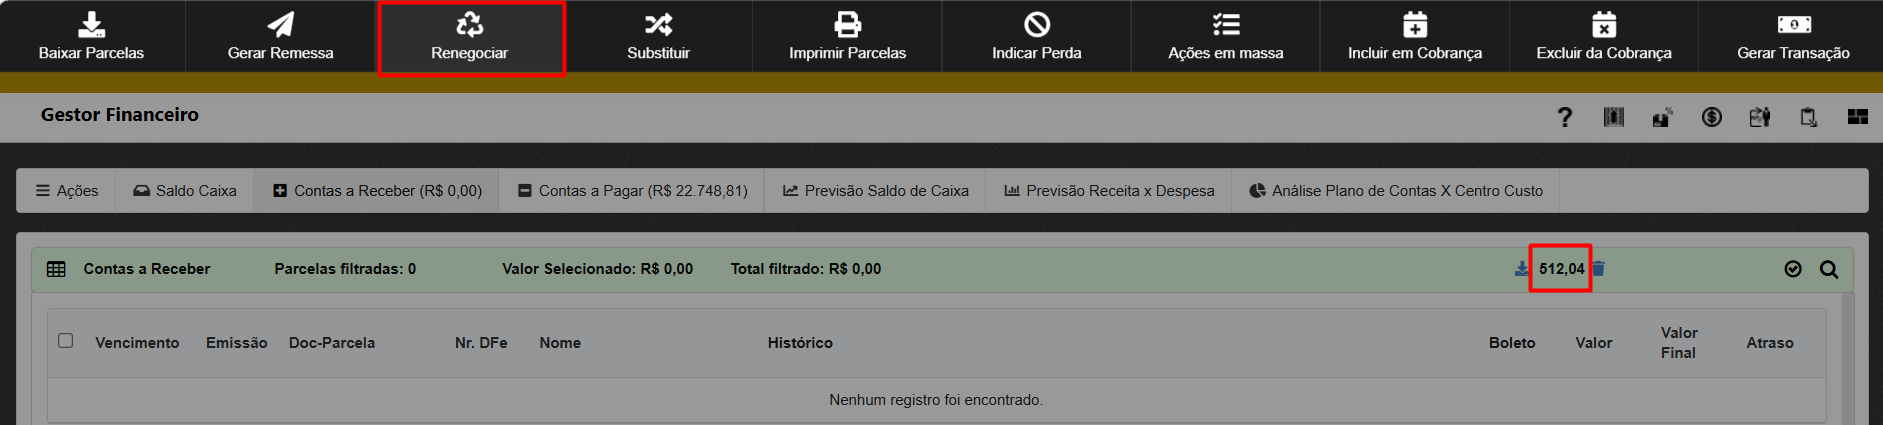The height and width of the screenshot is (425, 1883).
Task: Open the Contas a Pagar tab
Action: [x=633, y=191]
